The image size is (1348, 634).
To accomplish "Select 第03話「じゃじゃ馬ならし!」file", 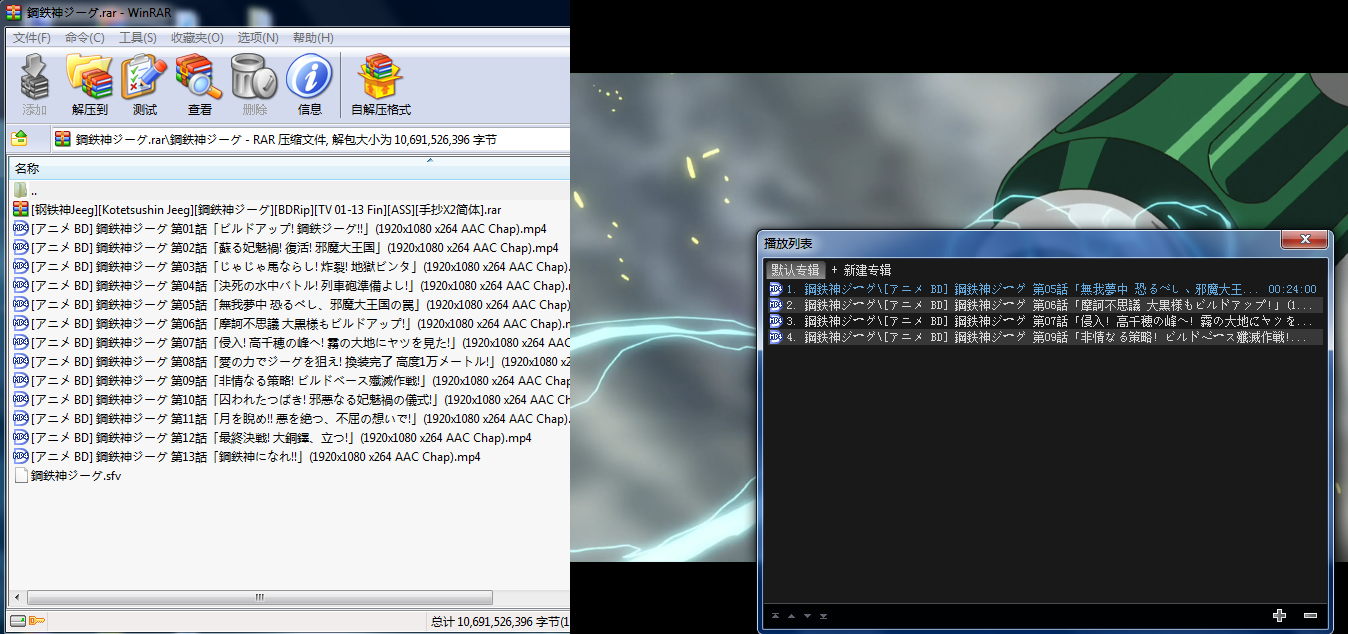I will (290, 266).
